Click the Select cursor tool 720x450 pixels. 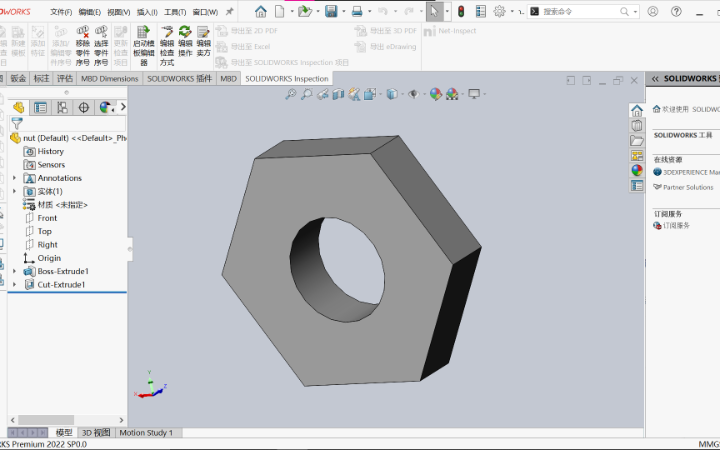[x=434, y=11]
